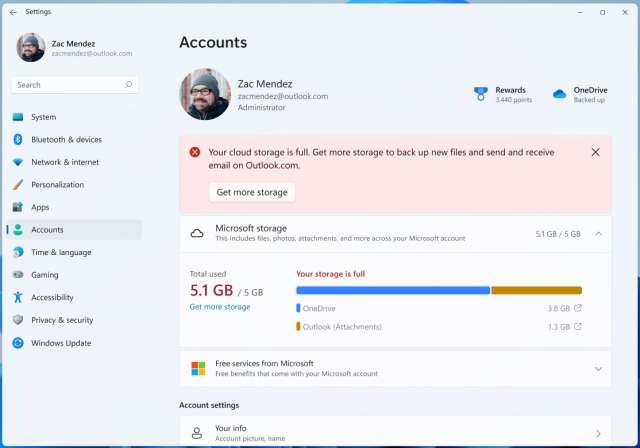This screenshot has width=640, height=448.
Task: Select the Gaming controller icon
Action: (18, 275)
